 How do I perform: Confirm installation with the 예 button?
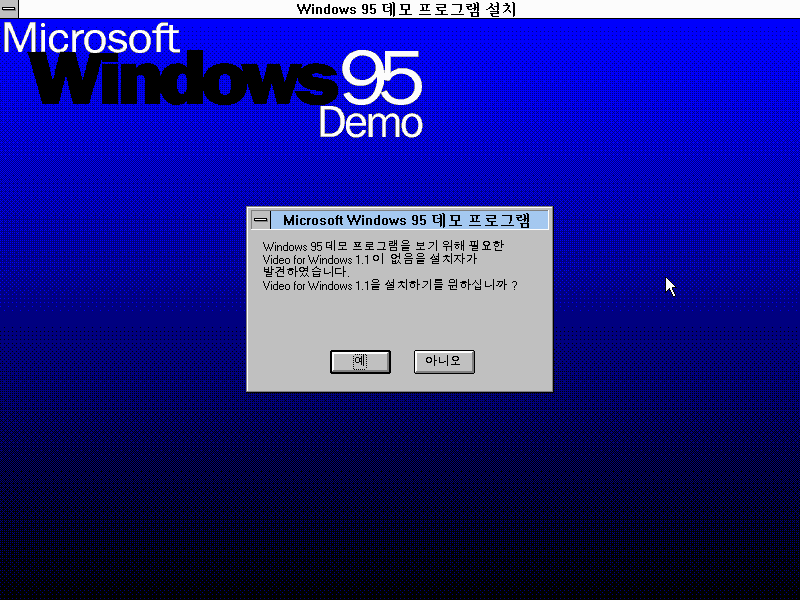pyautogui.click(x=360, y=362)
